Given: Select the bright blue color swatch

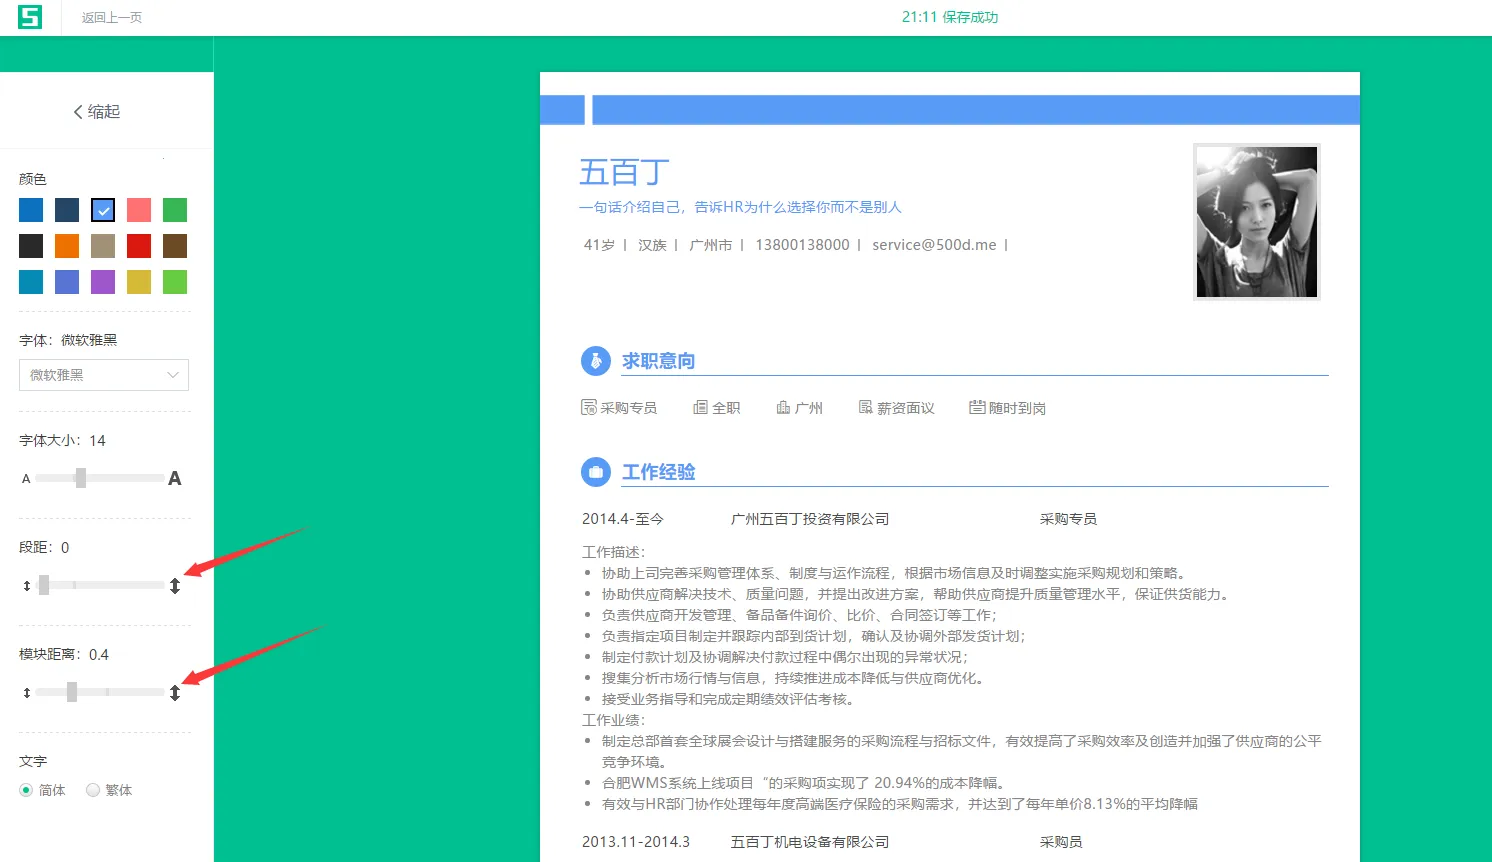Looking at the screenshot, I should tap(31, 210).
